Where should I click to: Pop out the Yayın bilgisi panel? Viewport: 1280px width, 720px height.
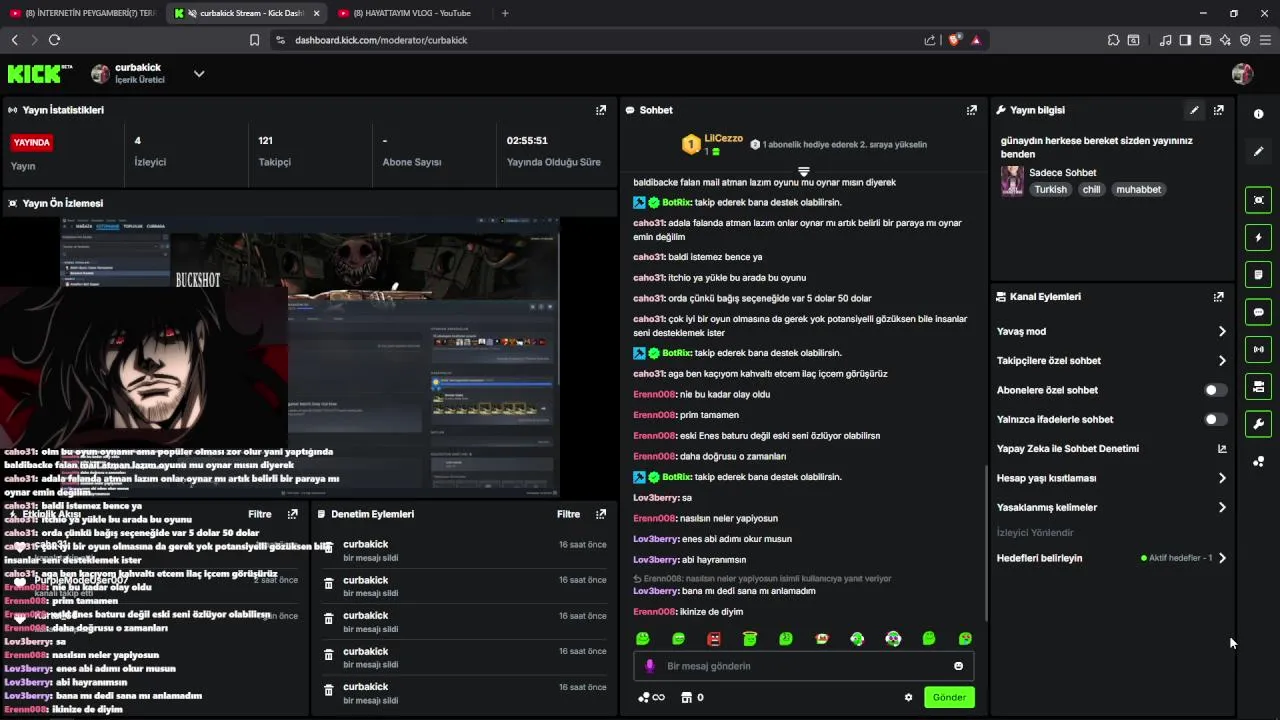click(1218, 110)
